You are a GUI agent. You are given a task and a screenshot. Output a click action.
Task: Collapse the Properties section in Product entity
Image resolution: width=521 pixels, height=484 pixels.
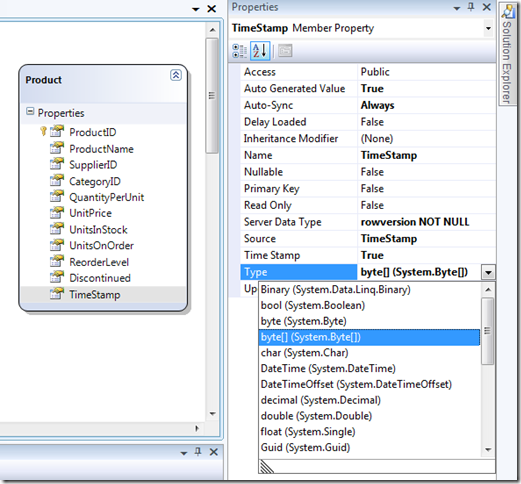pyautogui.click(x=30, y=111)
